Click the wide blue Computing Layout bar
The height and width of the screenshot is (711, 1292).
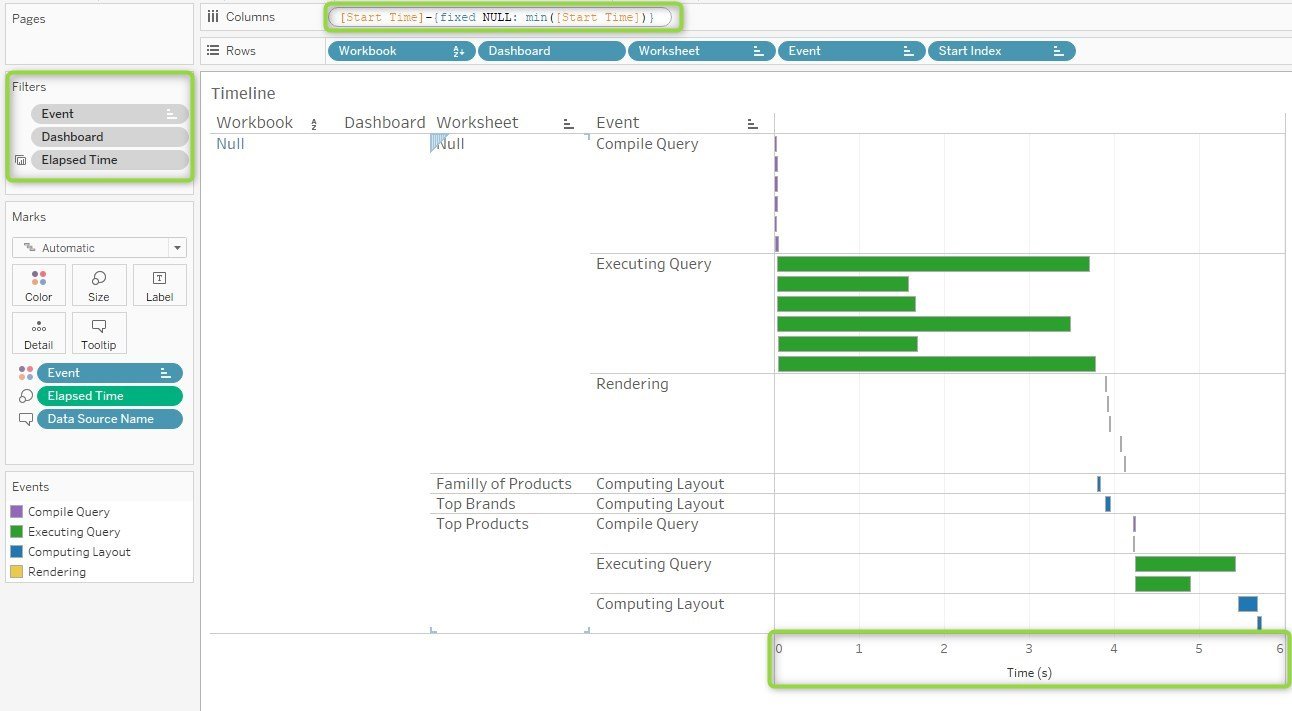point(1247,604)
